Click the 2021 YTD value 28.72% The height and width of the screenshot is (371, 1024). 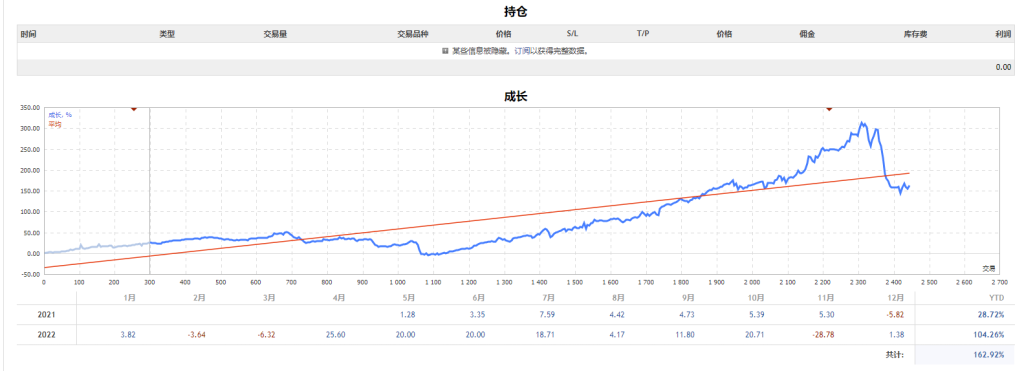[991, 315]
